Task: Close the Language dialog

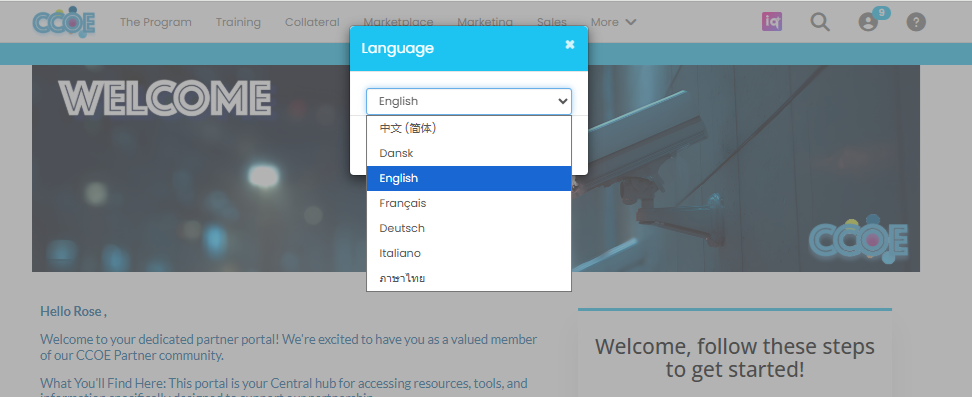Action: [570, 45]
